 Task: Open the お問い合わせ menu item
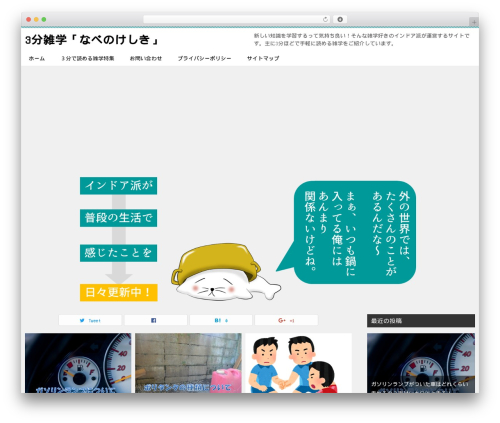tap(146, 58)
